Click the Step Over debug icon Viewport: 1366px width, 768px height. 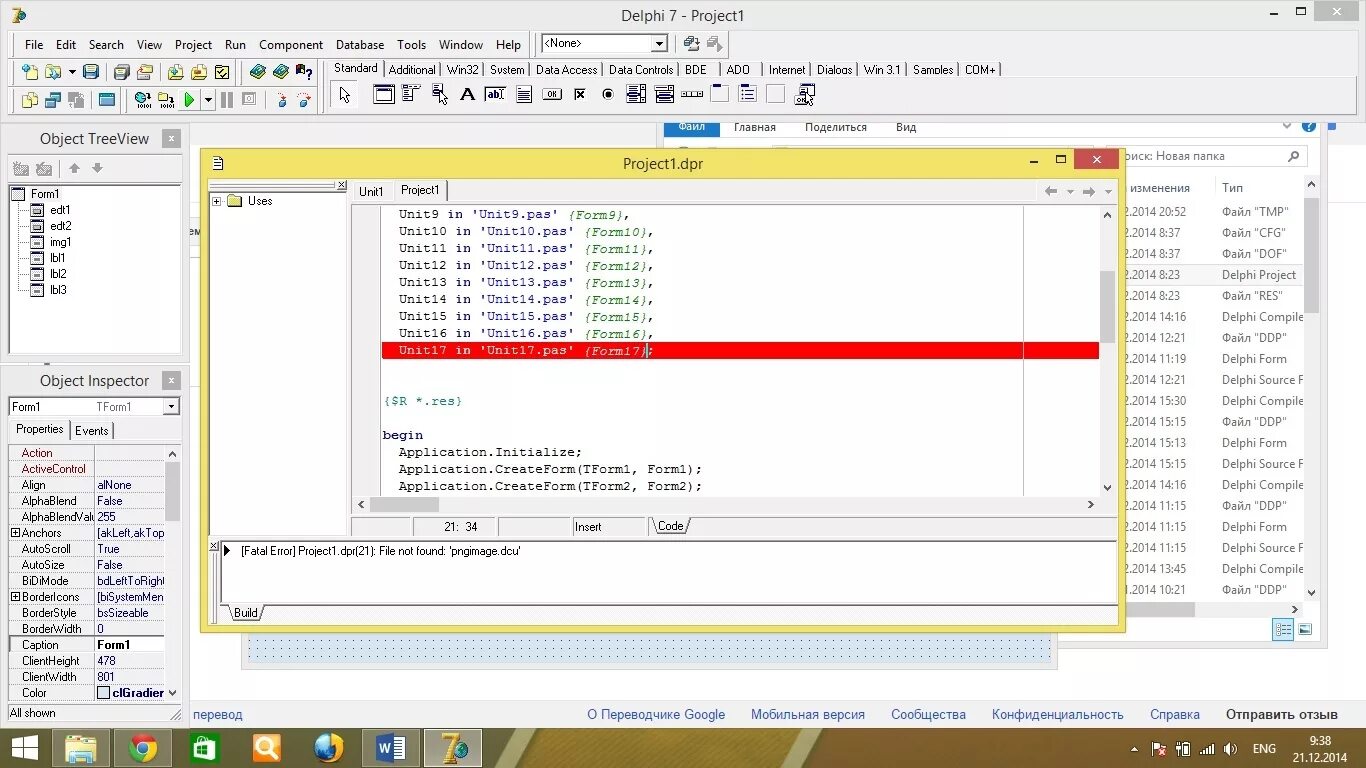304,99
